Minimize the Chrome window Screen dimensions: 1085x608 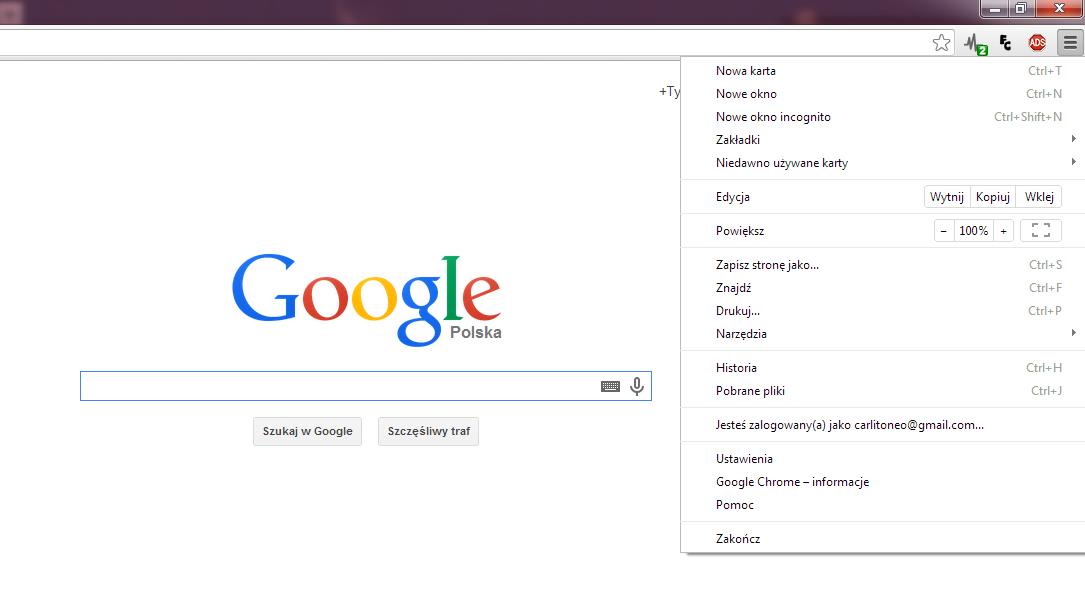click(994, 8)
